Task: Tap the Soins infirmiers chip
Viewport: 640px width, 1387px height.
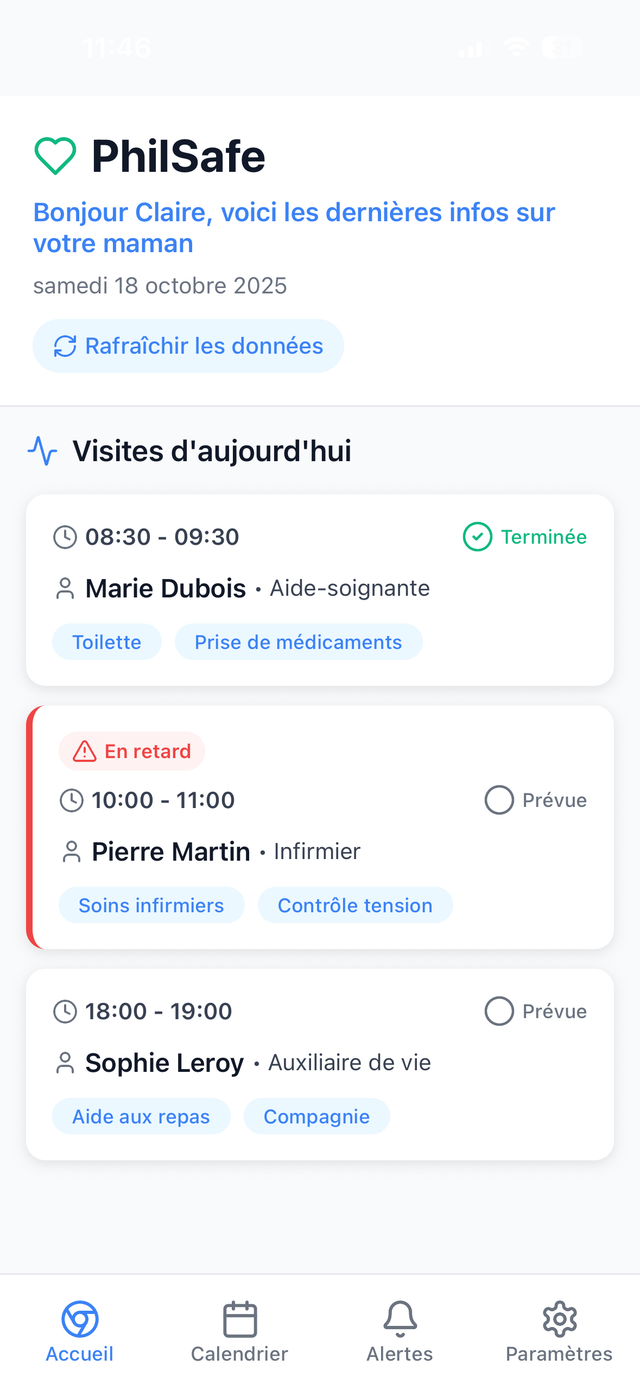Action: coord(151,905)
